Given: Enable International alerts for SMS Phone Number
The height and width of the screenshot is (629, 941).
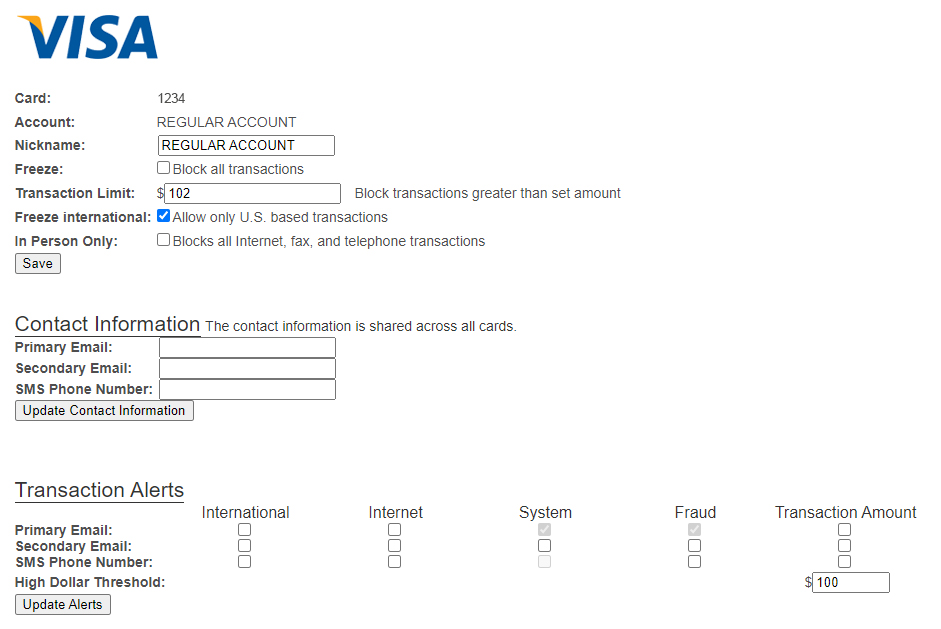Looking at the screenshot, I should click(244, 561).
